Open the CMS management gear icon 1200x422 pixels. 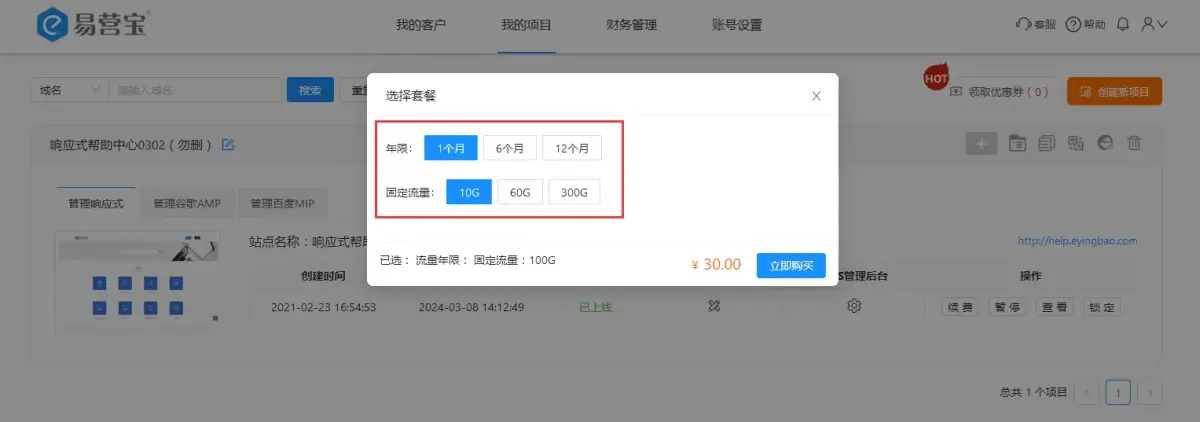pyautogui.click(x=854, y=307)
